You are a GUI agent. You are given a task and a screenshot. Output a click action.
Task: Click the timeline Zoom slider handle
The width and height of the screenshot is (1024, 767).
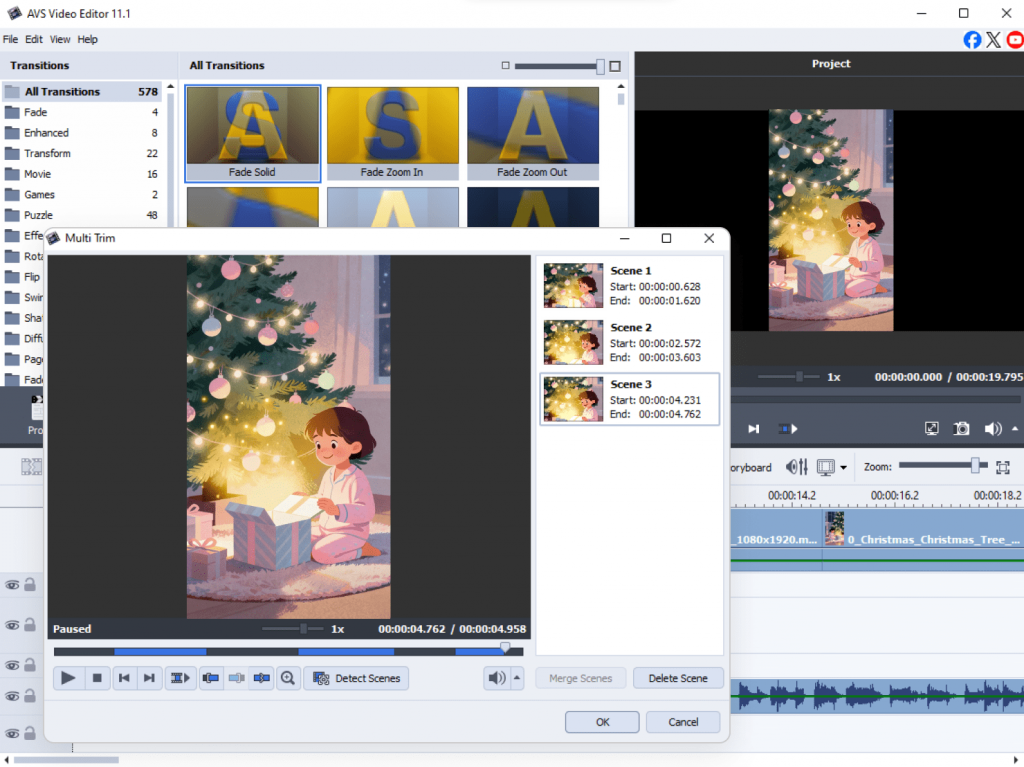coord(975,466)
